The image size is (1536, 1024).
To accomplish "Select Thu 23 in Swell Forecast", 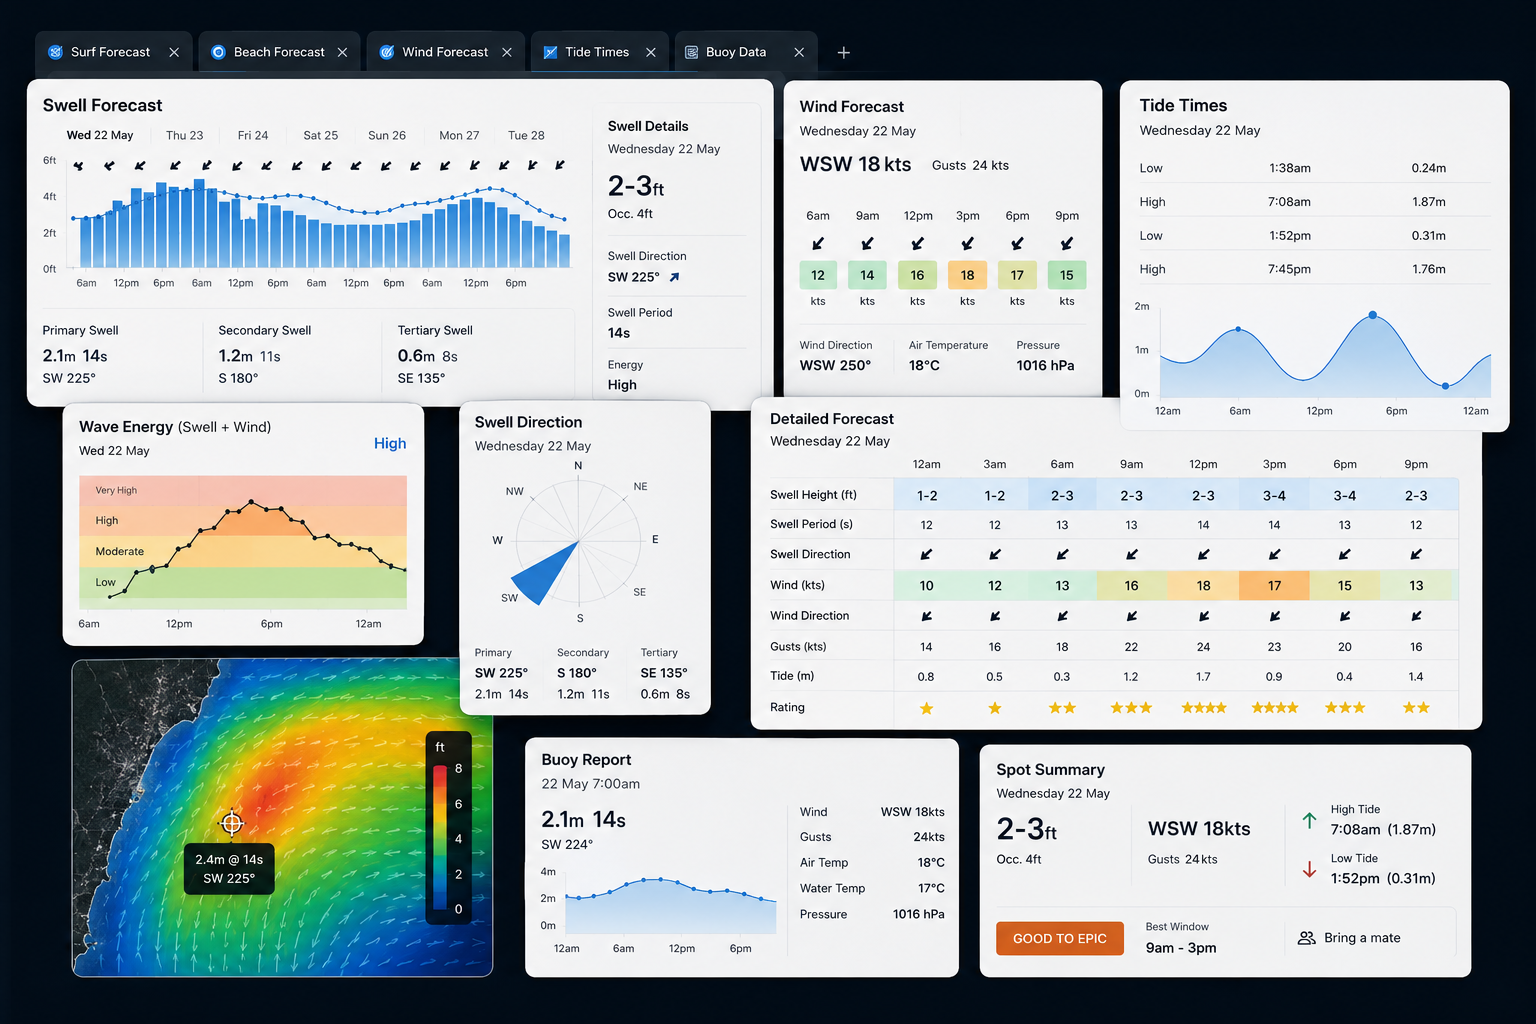I will point(185,135).
